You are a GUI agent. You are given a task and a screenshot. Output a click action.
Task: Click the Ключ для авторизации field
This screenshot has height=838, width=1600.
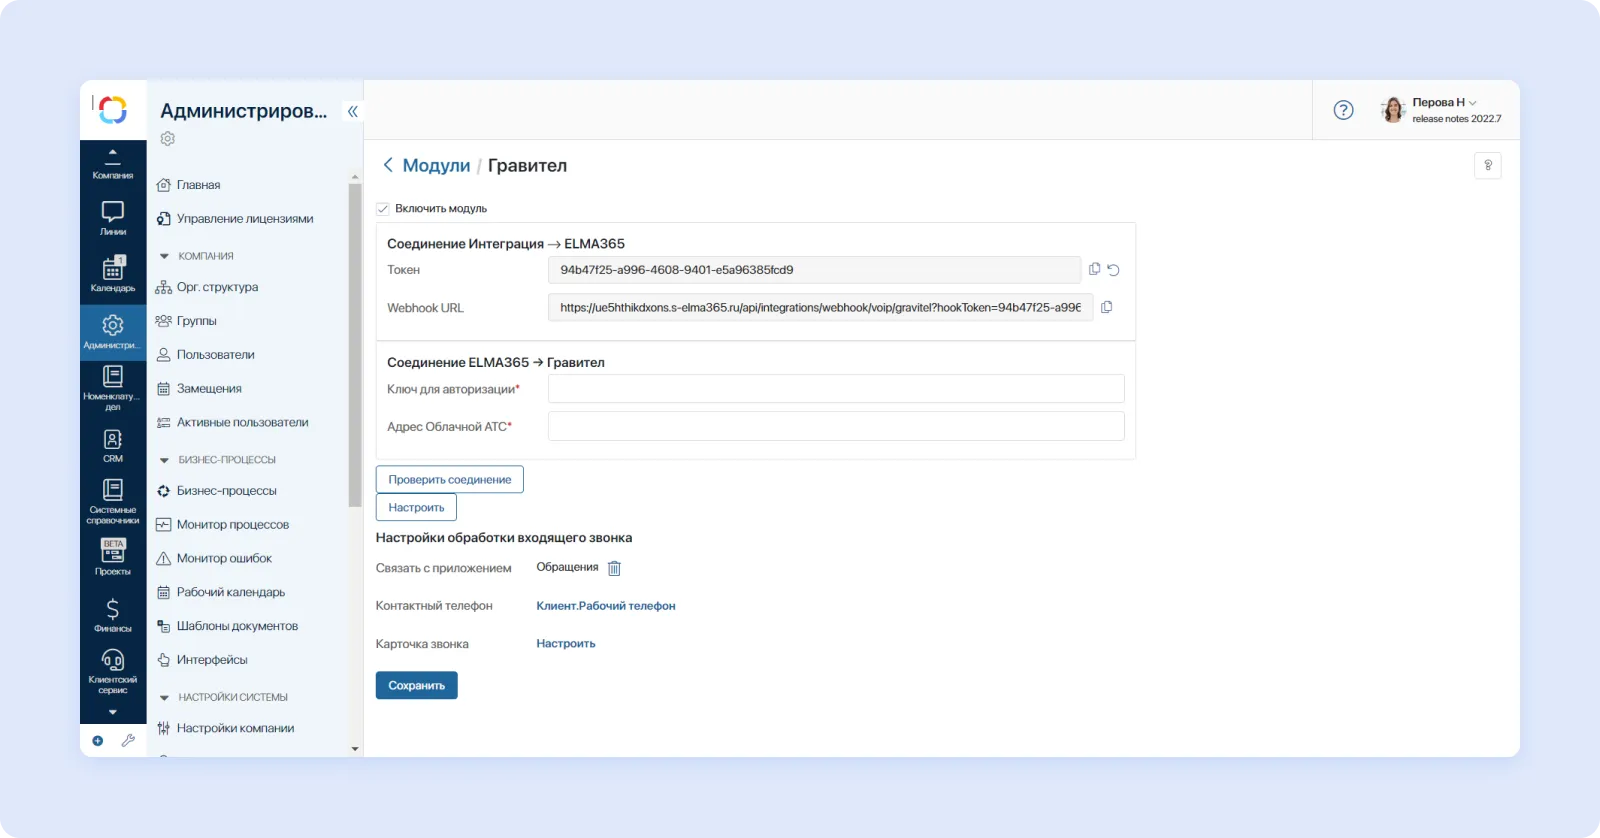[x=835, y=389]
